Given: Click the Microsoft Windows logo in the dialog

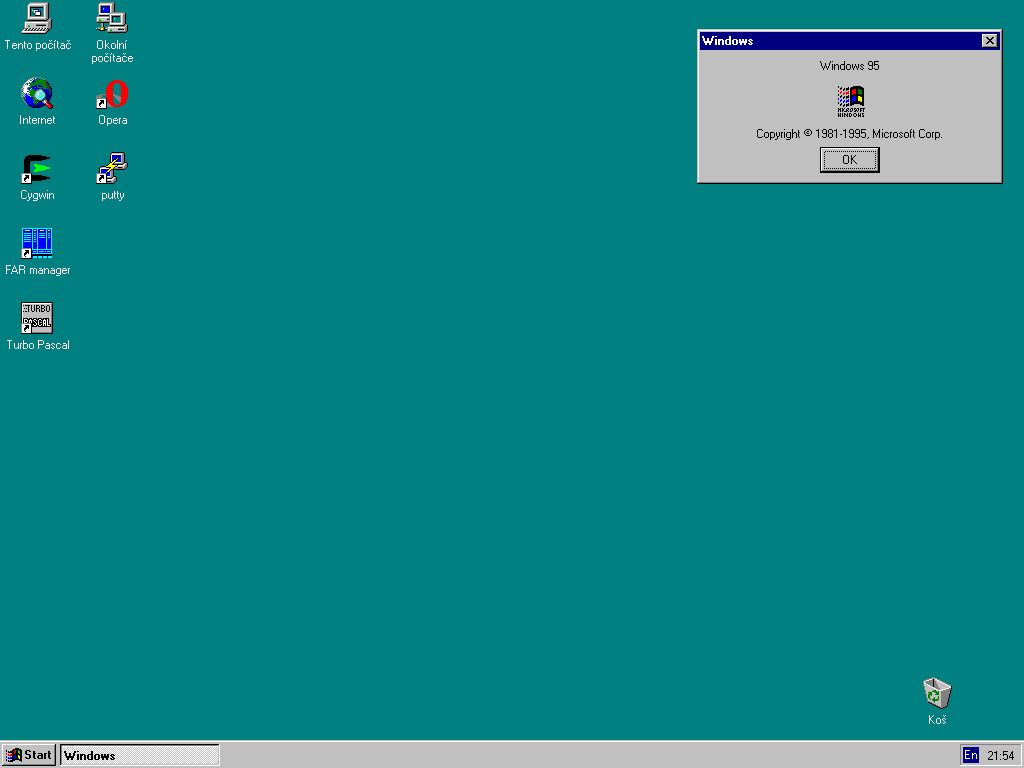Looking at the screenshot, I should [x=850, y=101].
